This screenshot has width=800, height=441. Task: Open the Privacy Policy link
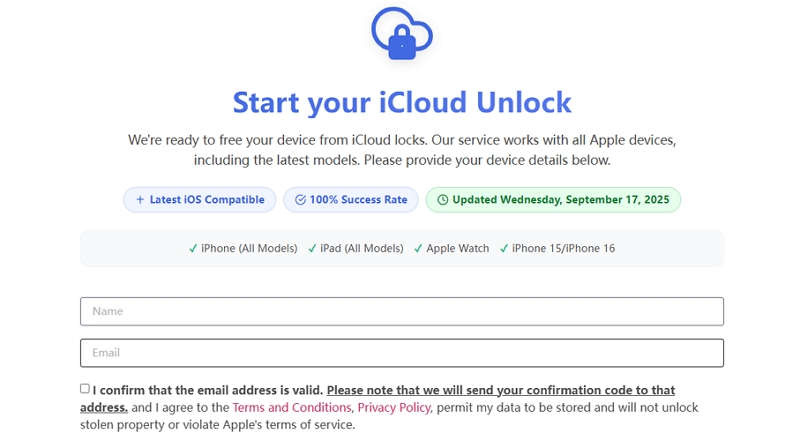tap(394, 407)
